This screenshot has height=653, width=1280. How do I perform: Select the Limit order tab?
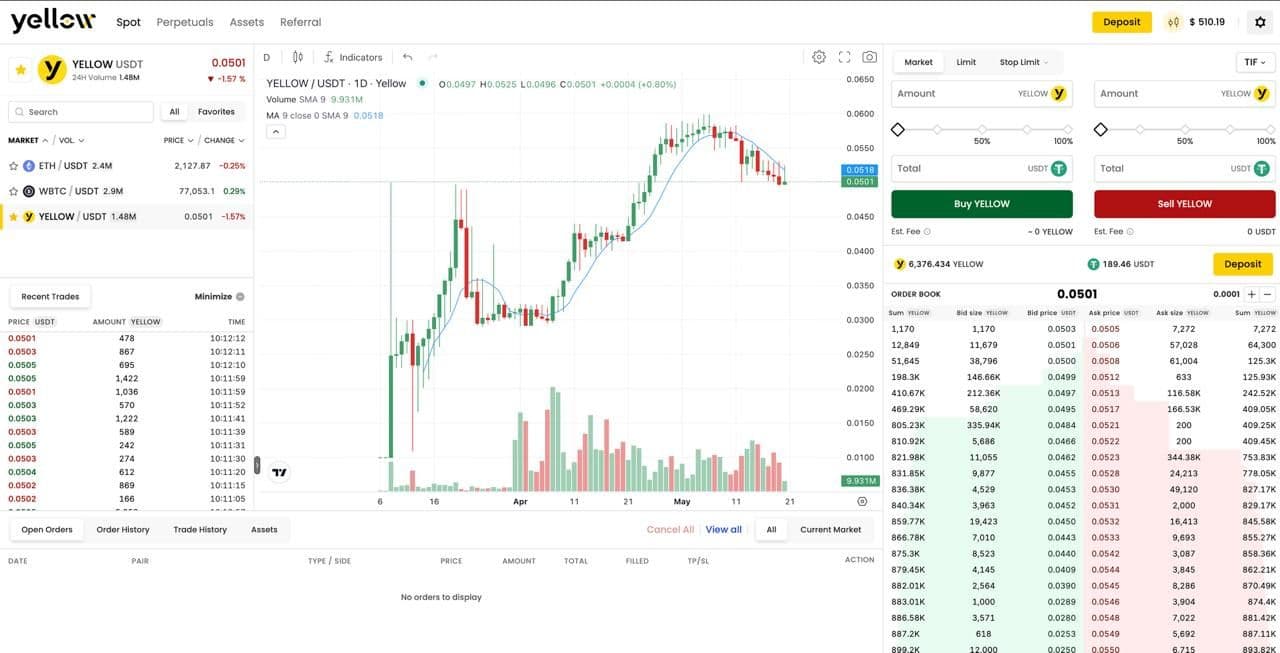(x=966, y=62)
